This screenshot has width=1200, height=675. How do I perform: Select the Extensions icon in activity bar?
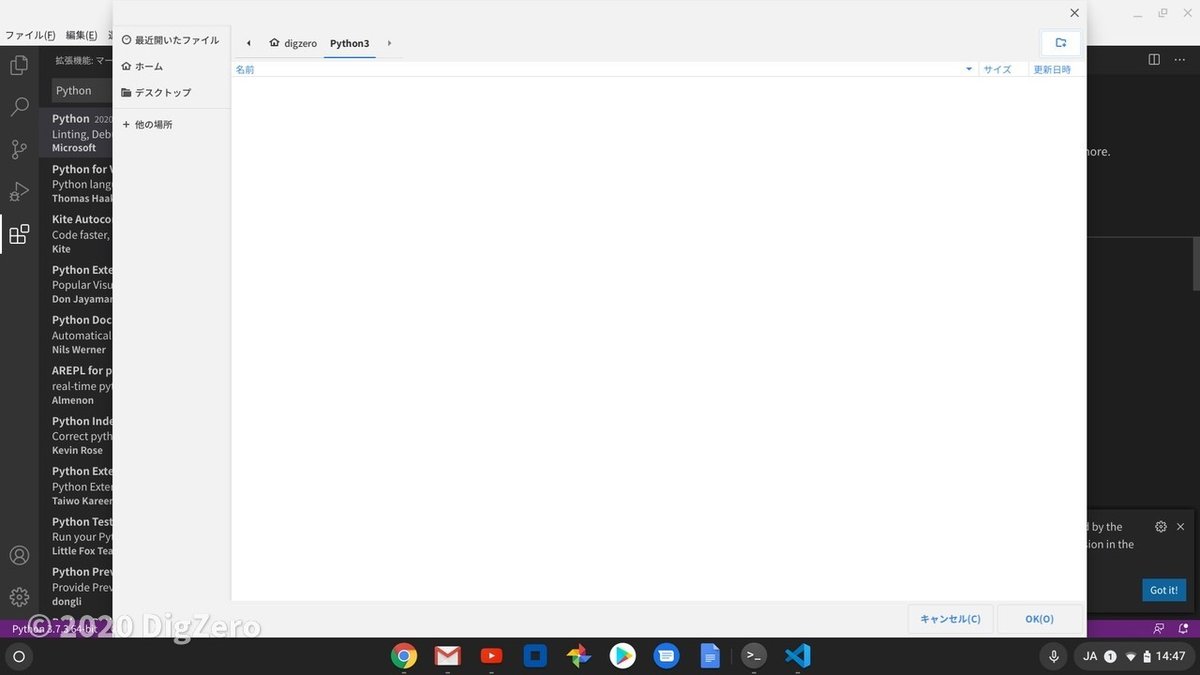click(x=19, y=235)
